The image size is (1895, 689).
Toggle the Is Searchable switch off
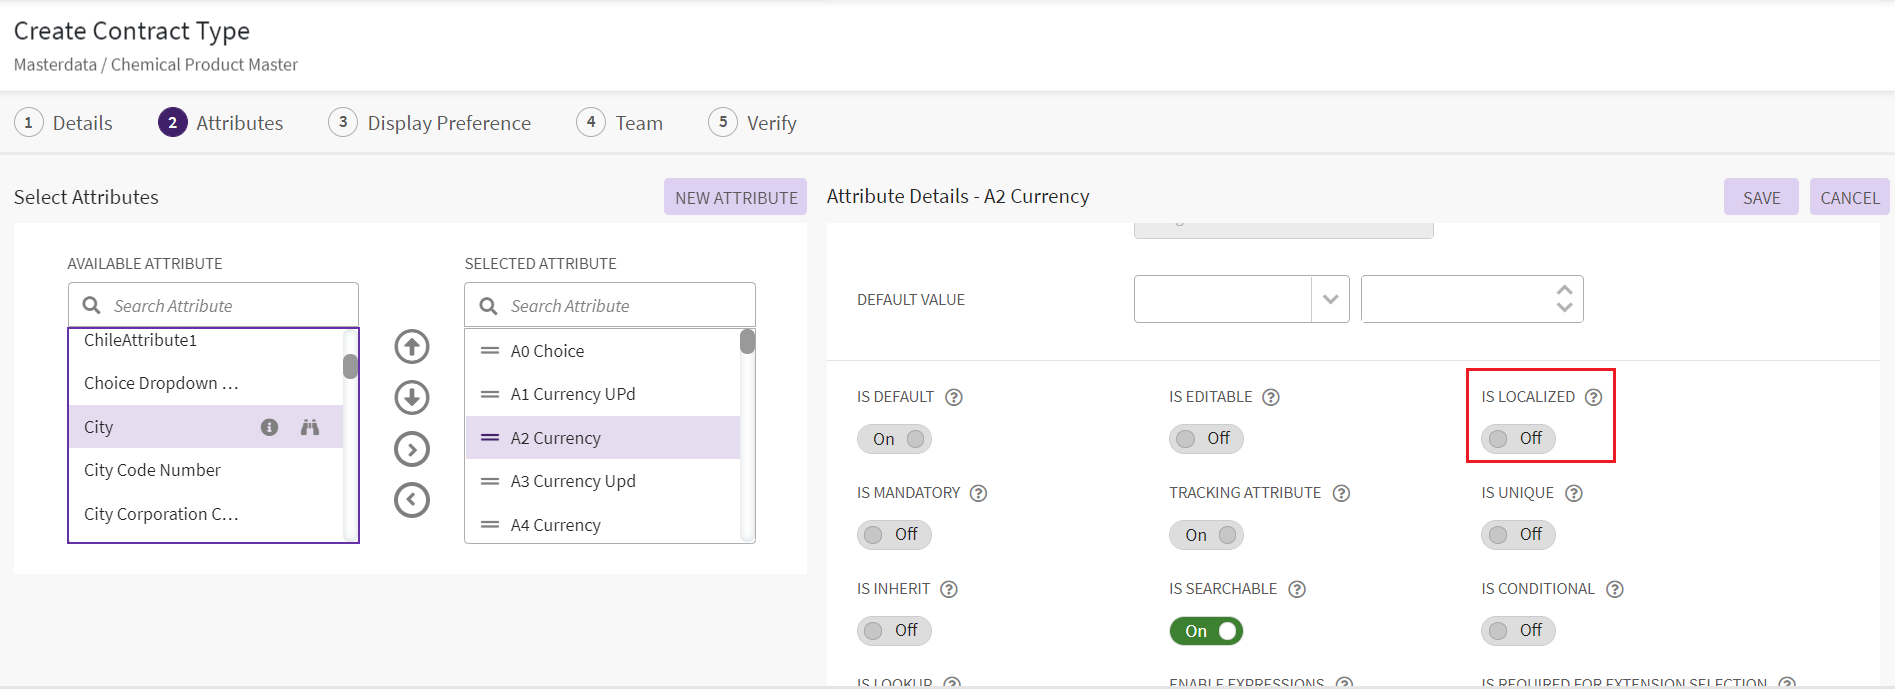point(1206,631)
